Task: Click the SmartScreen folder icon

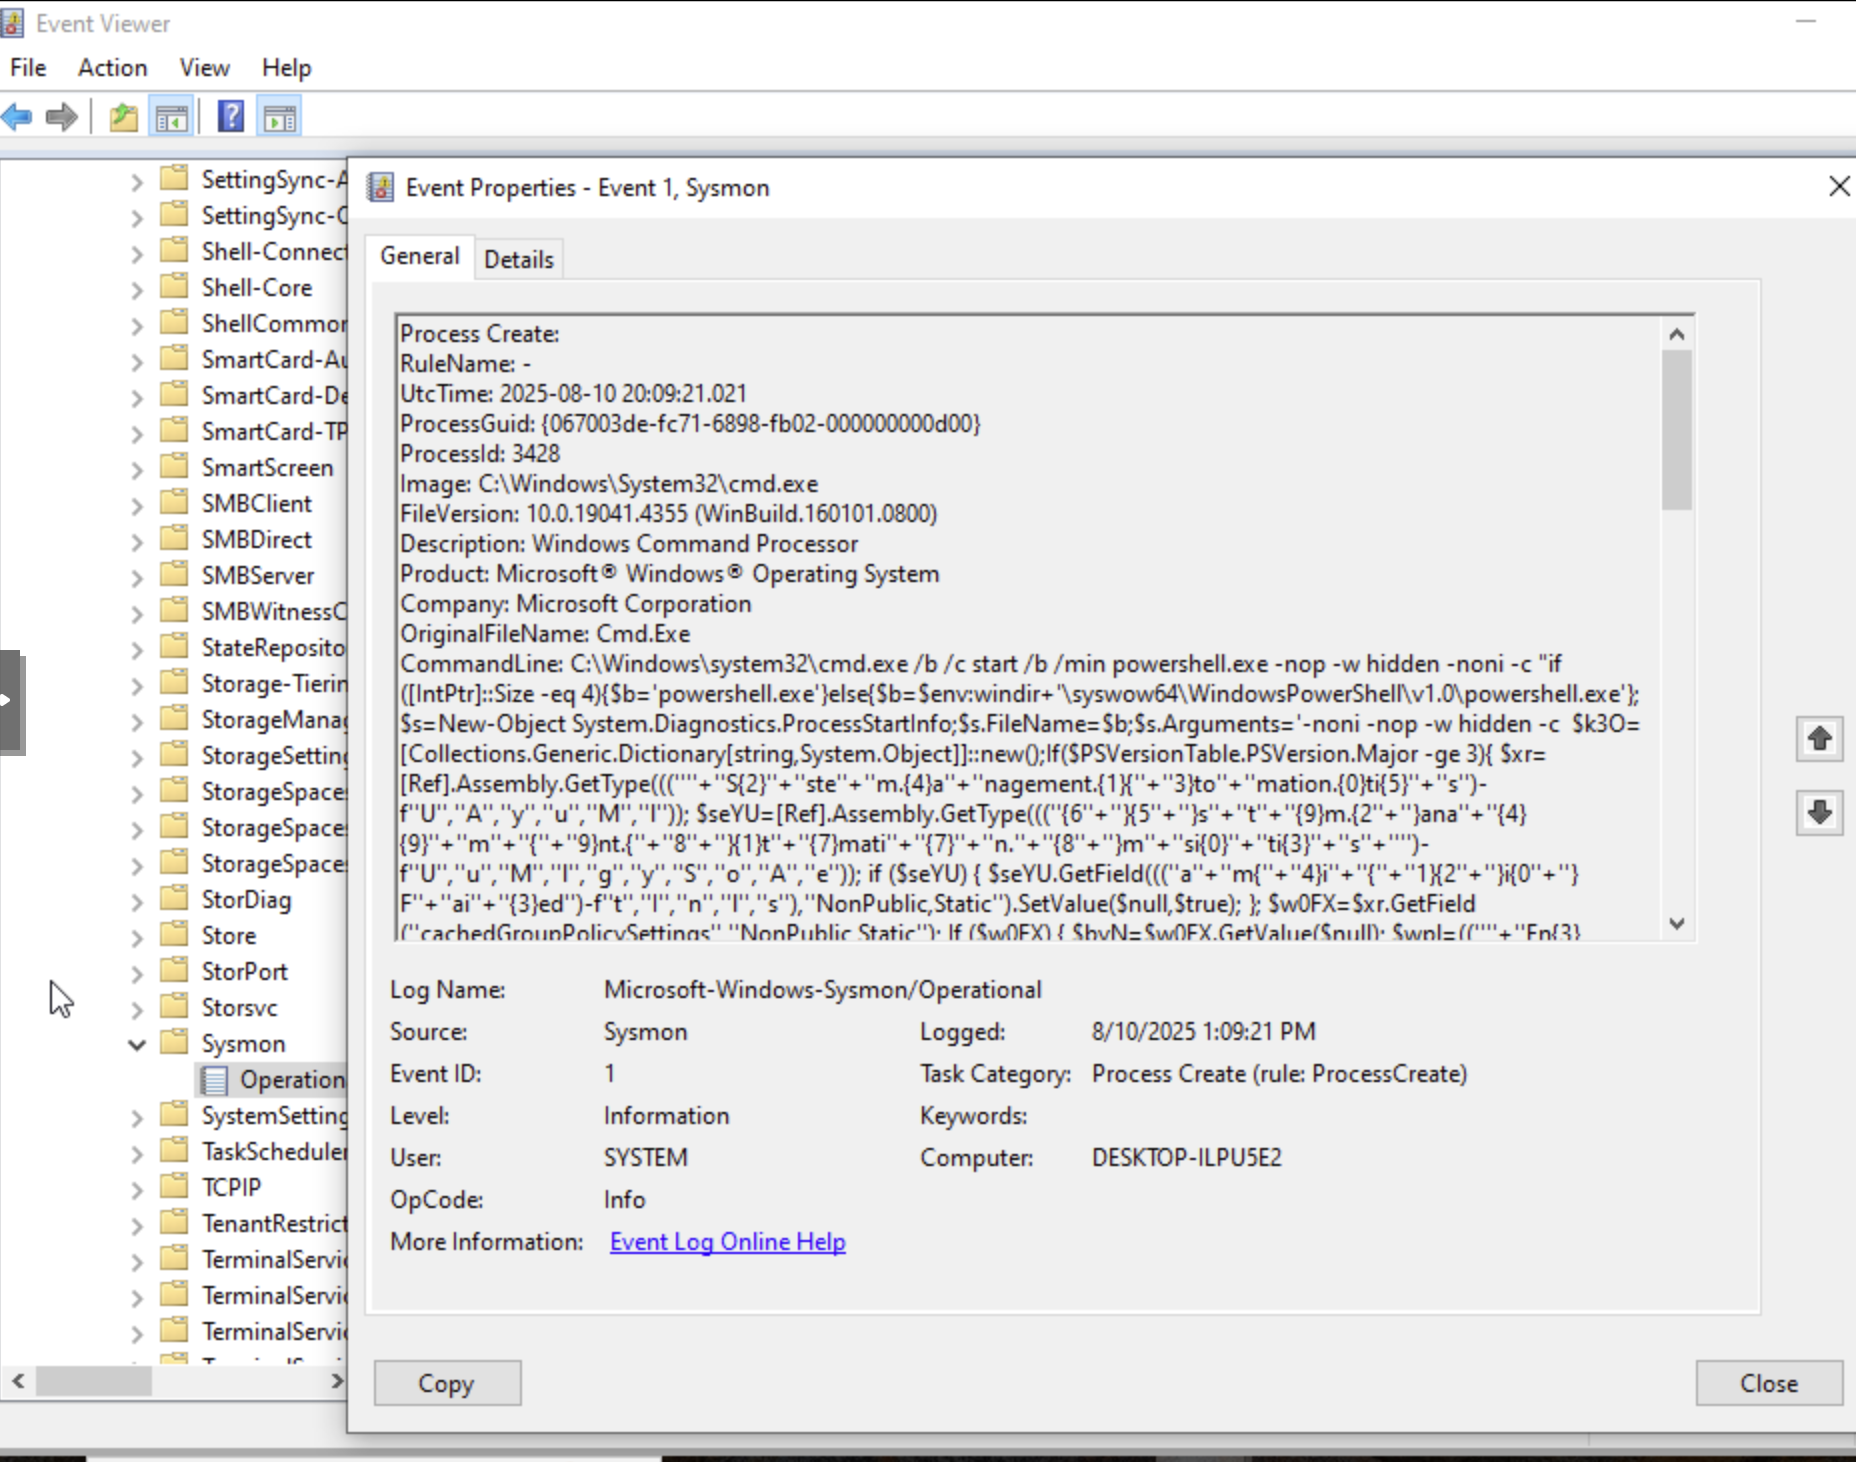Action: point(175,466)
